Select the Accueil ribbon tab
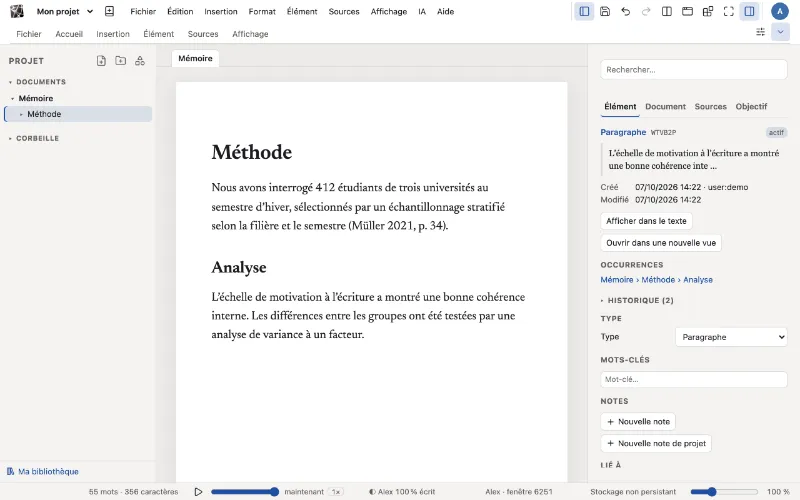The height and width of the screenshot is (500, 800). coord(69,34)
